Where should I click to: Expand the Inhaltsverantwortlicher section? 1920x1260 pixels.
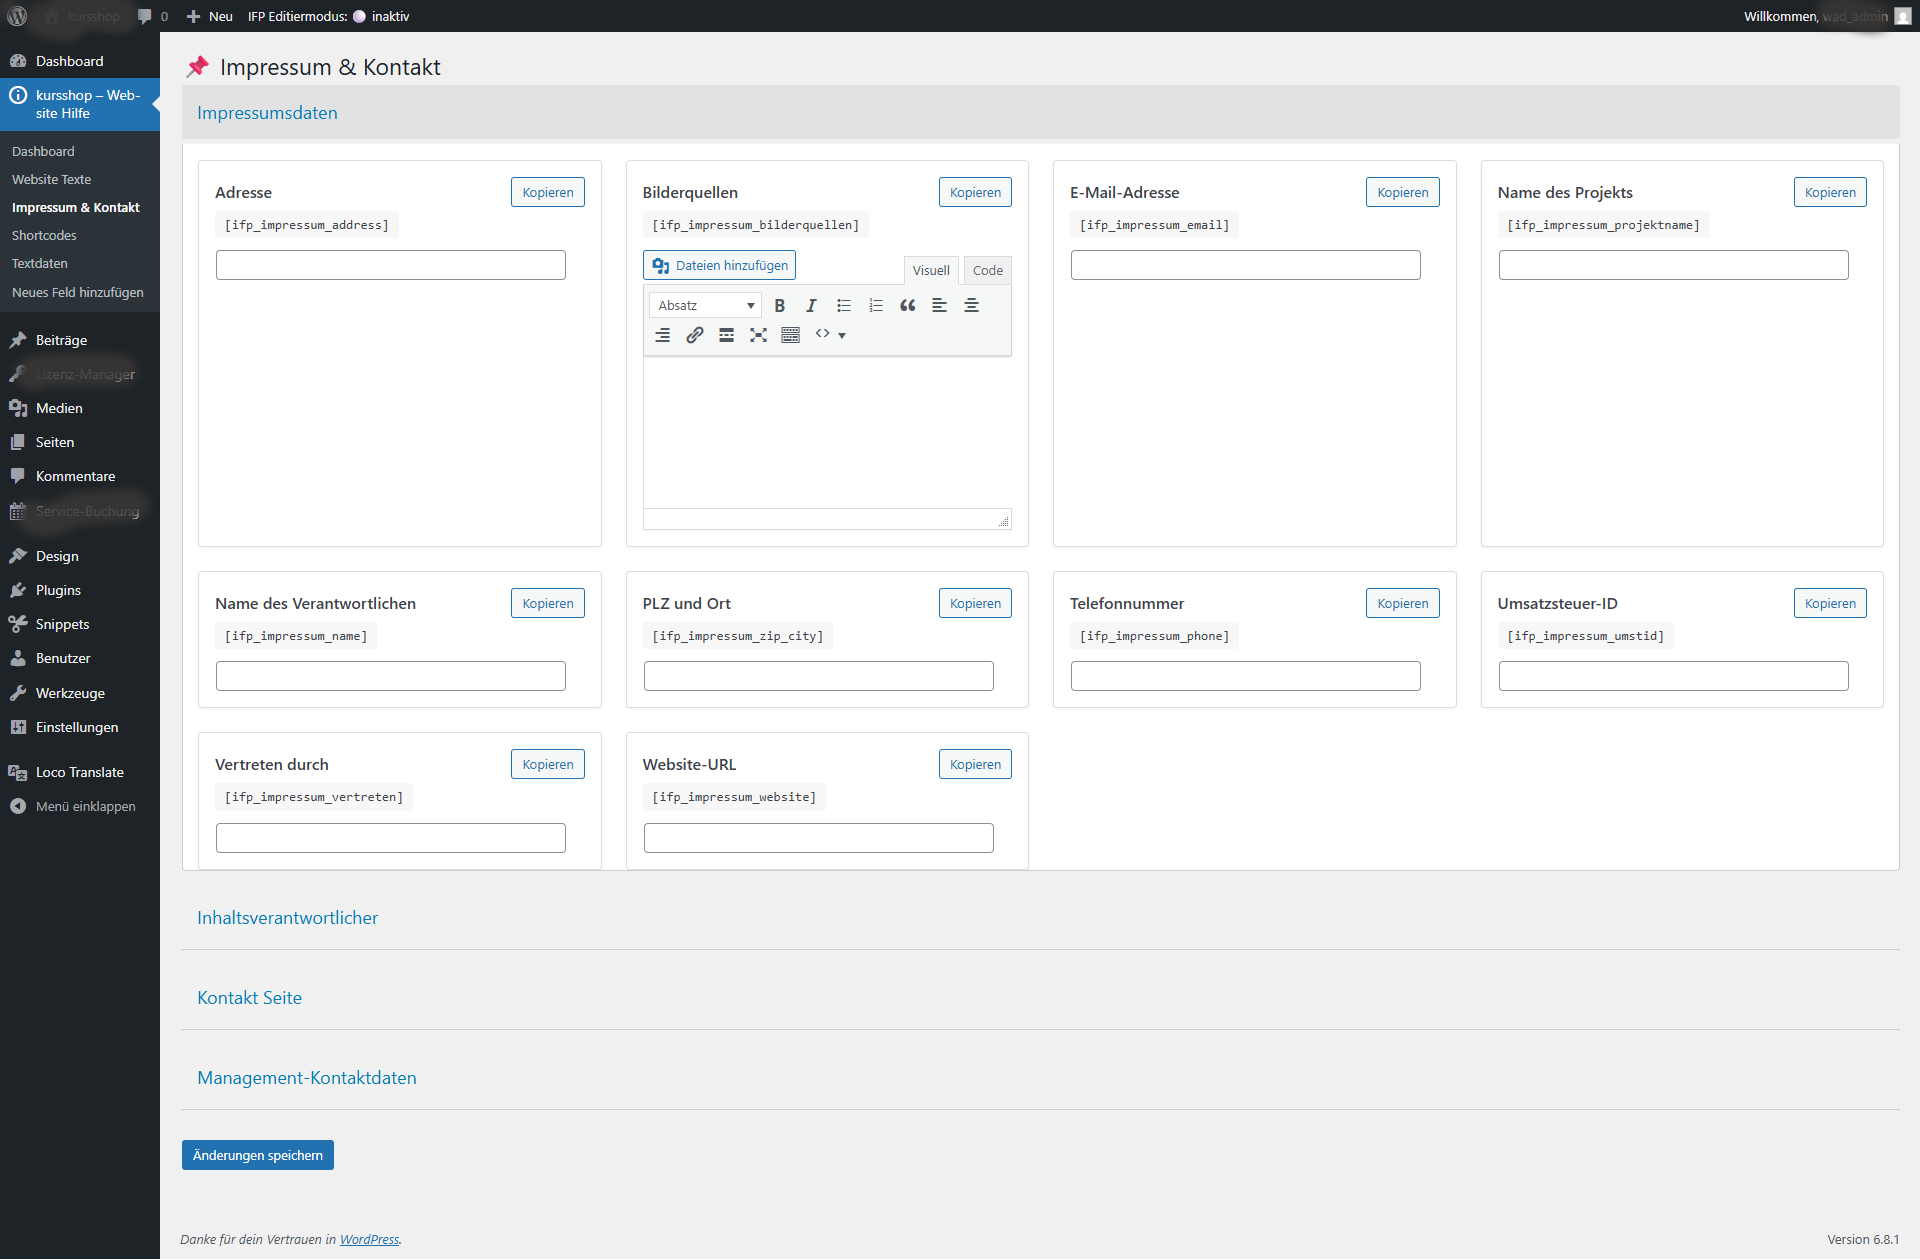point(287,918)
